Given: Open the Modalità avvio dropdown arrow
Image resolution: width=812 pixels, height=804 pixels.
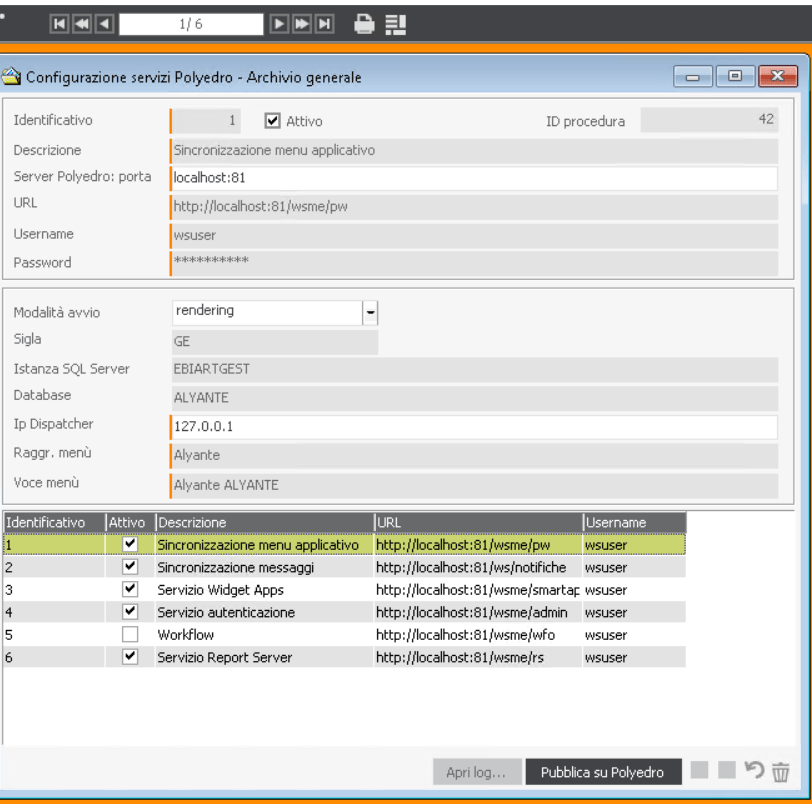Looking at the screenshot, I should pos(370,312).
